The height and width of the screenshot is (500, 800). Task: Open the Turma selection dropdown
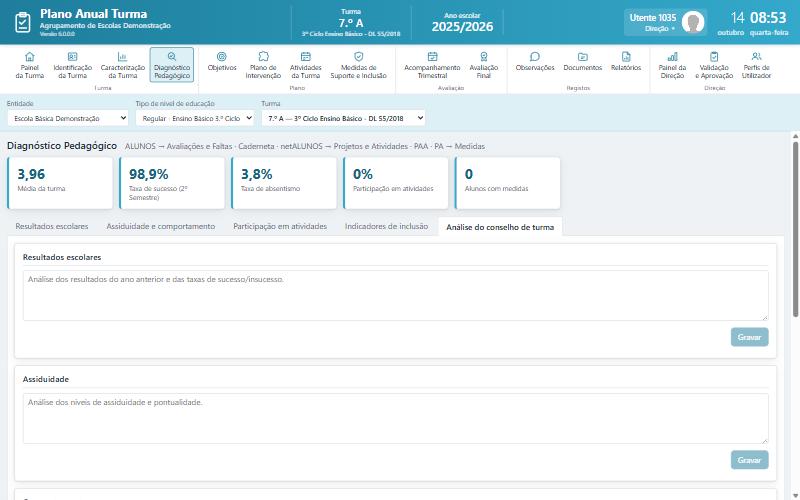click(343, 118)
